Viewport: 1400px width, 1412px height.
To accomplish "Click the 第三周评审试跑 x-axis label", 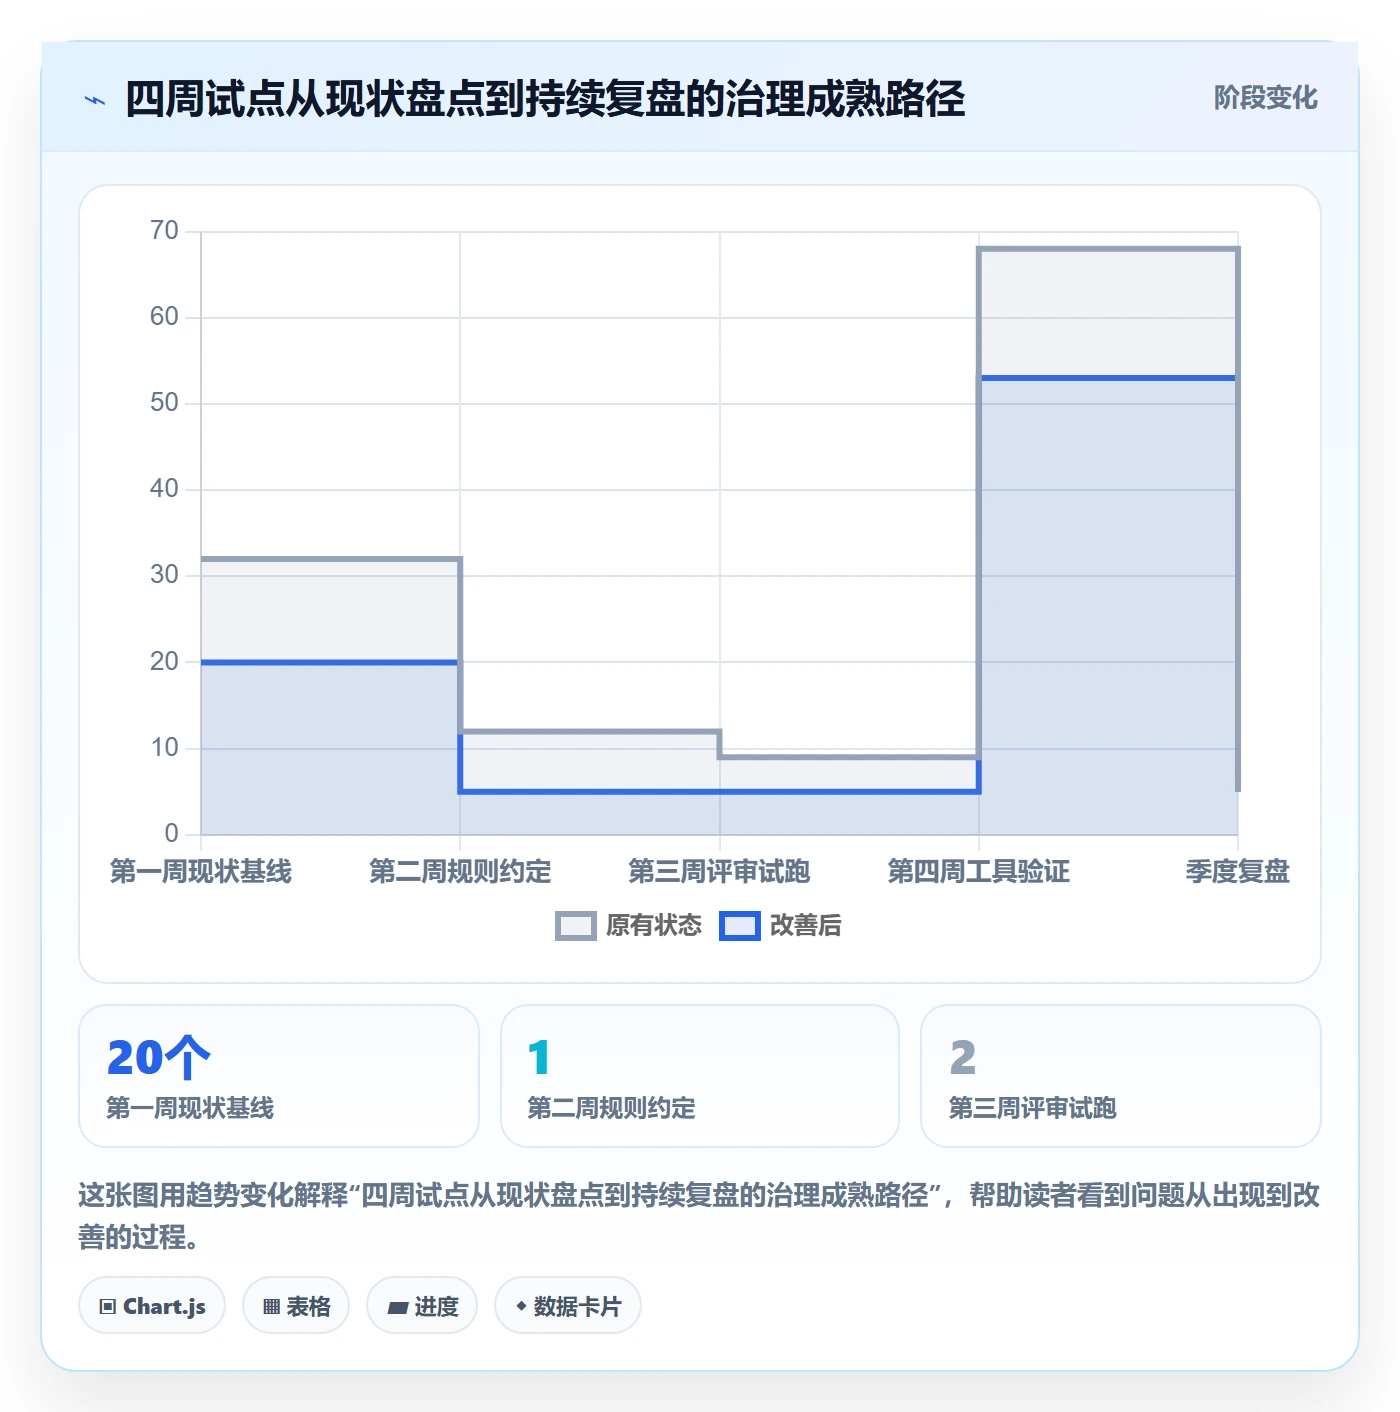I will point(719,872).
